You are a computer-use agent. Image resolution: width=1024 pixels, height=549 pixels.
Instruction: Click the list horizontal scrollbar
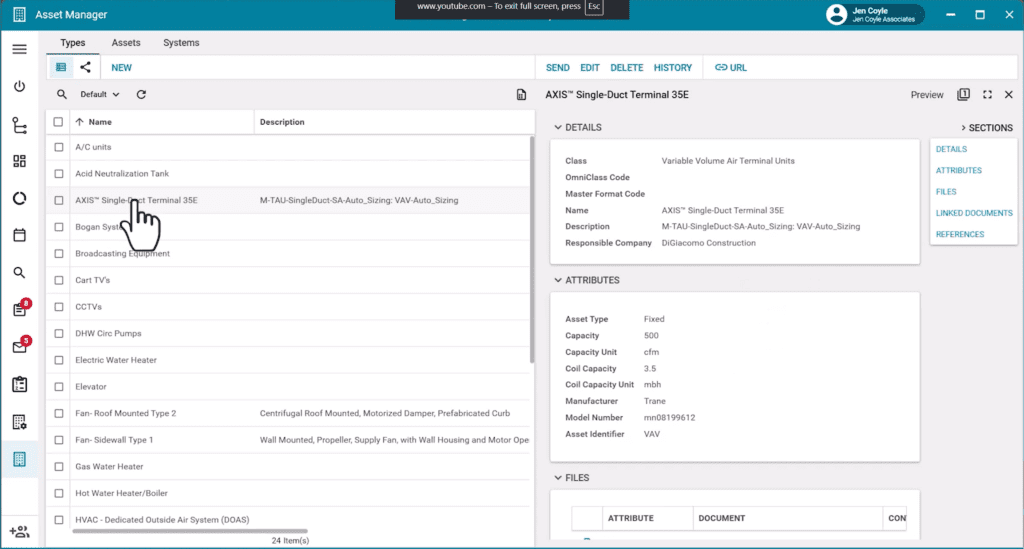[189, 531]
